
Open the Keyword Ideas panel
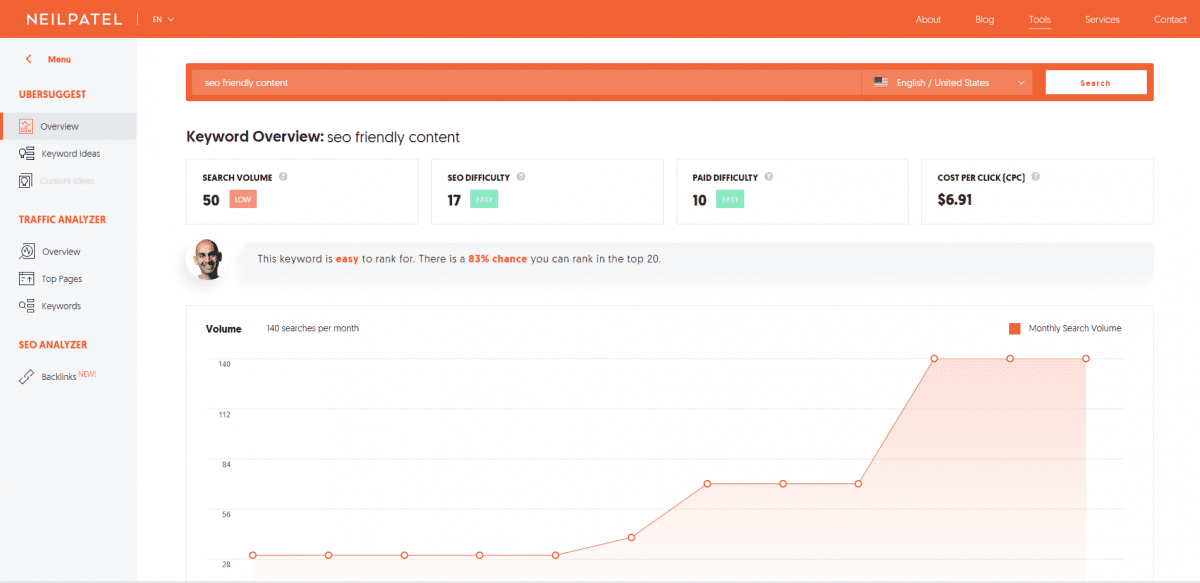click(x=68, y=153)
